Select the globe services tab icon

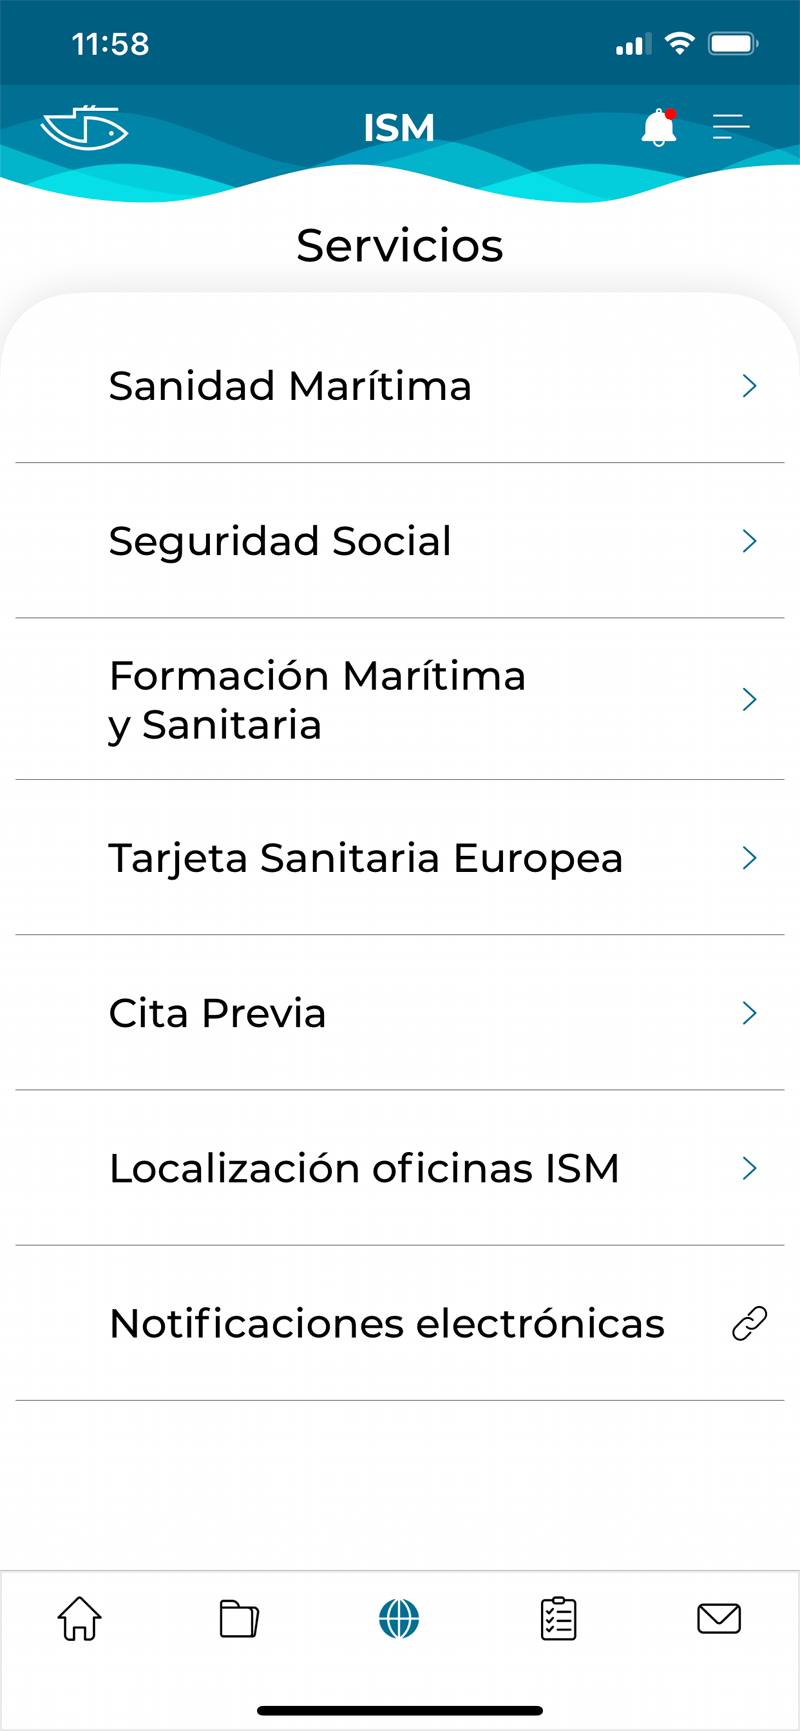coord(399,1618)
